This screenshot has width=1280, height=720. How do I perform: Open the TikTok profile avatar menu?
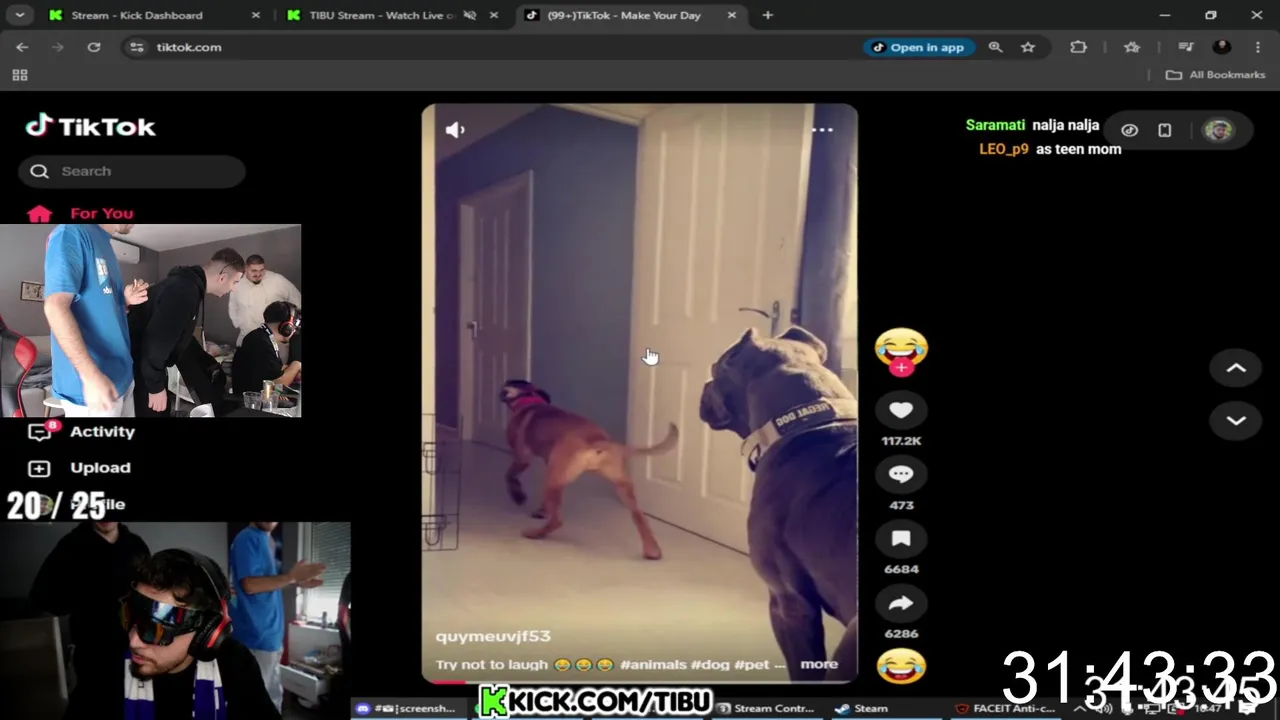[1218, 130]
